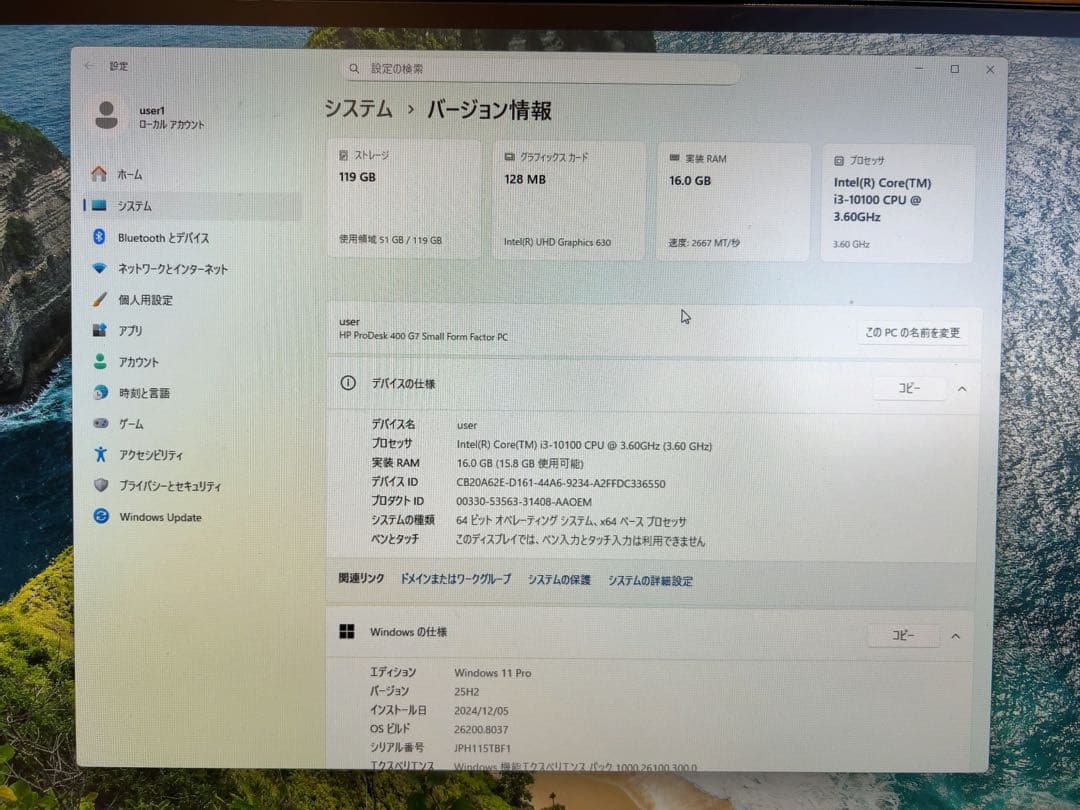Click the Windows Update sync icon
The width and height of the screenshot is (1080, 810).
click(101, 516)
